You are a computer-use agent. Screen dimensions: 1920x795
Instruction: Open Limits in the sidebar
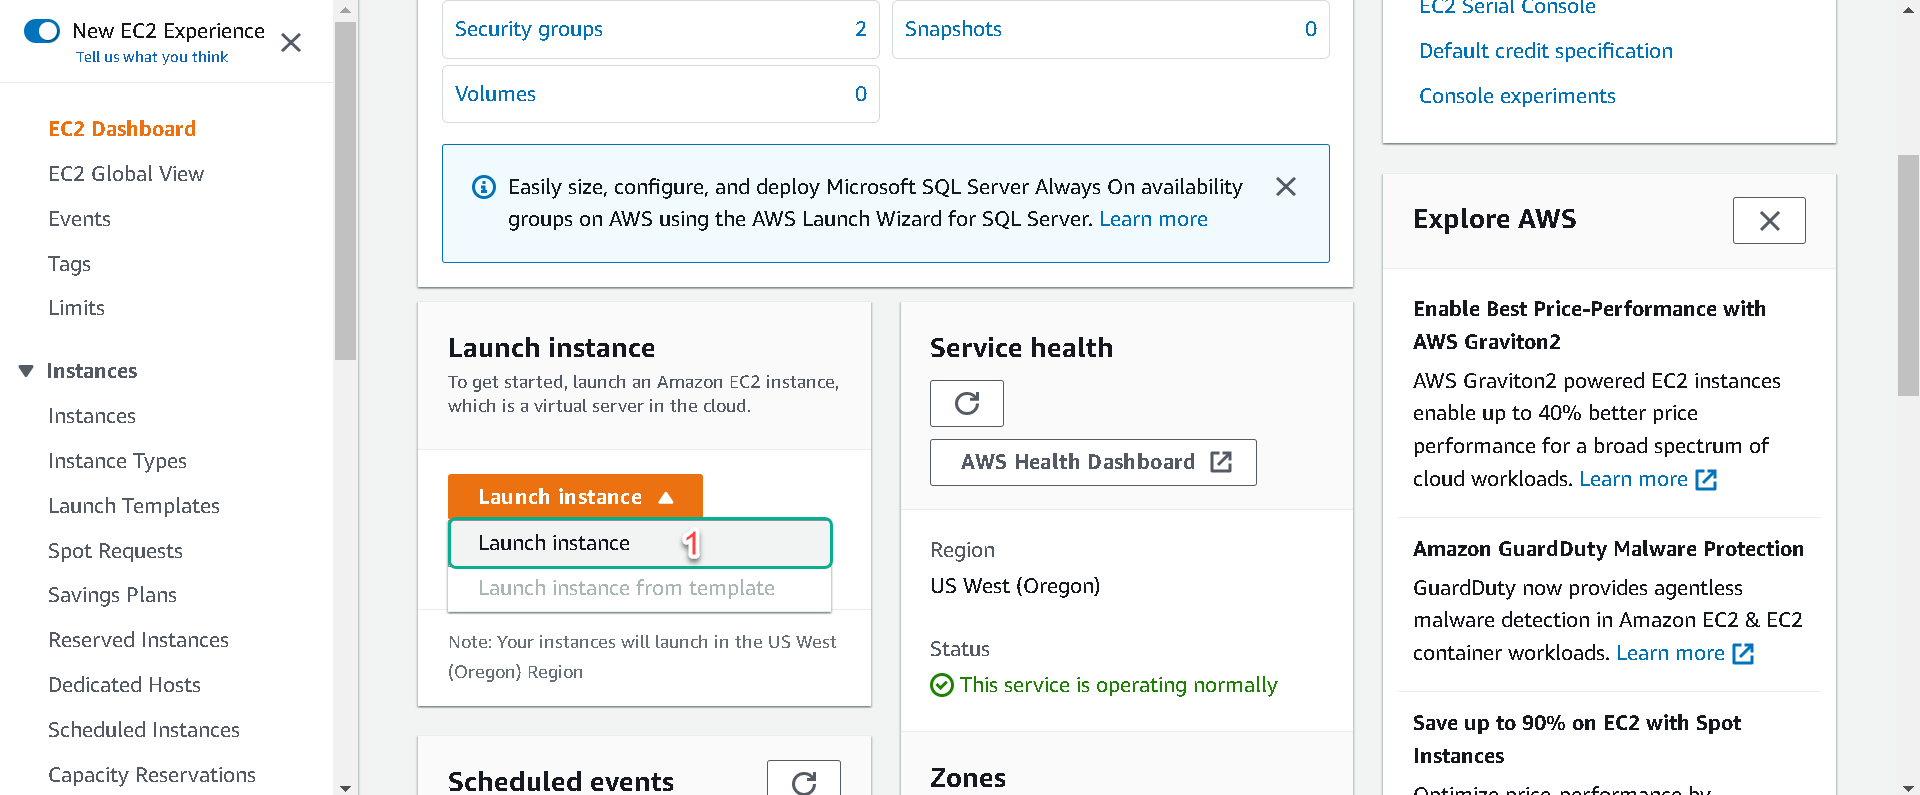click(x=76, y=308)
